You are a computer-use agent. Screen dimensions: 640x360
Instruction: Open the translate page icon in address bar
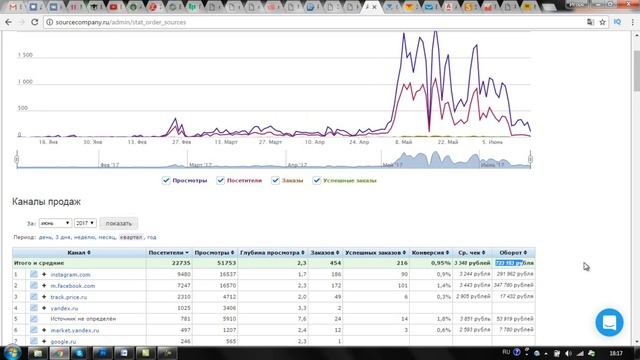click(590, 22)
